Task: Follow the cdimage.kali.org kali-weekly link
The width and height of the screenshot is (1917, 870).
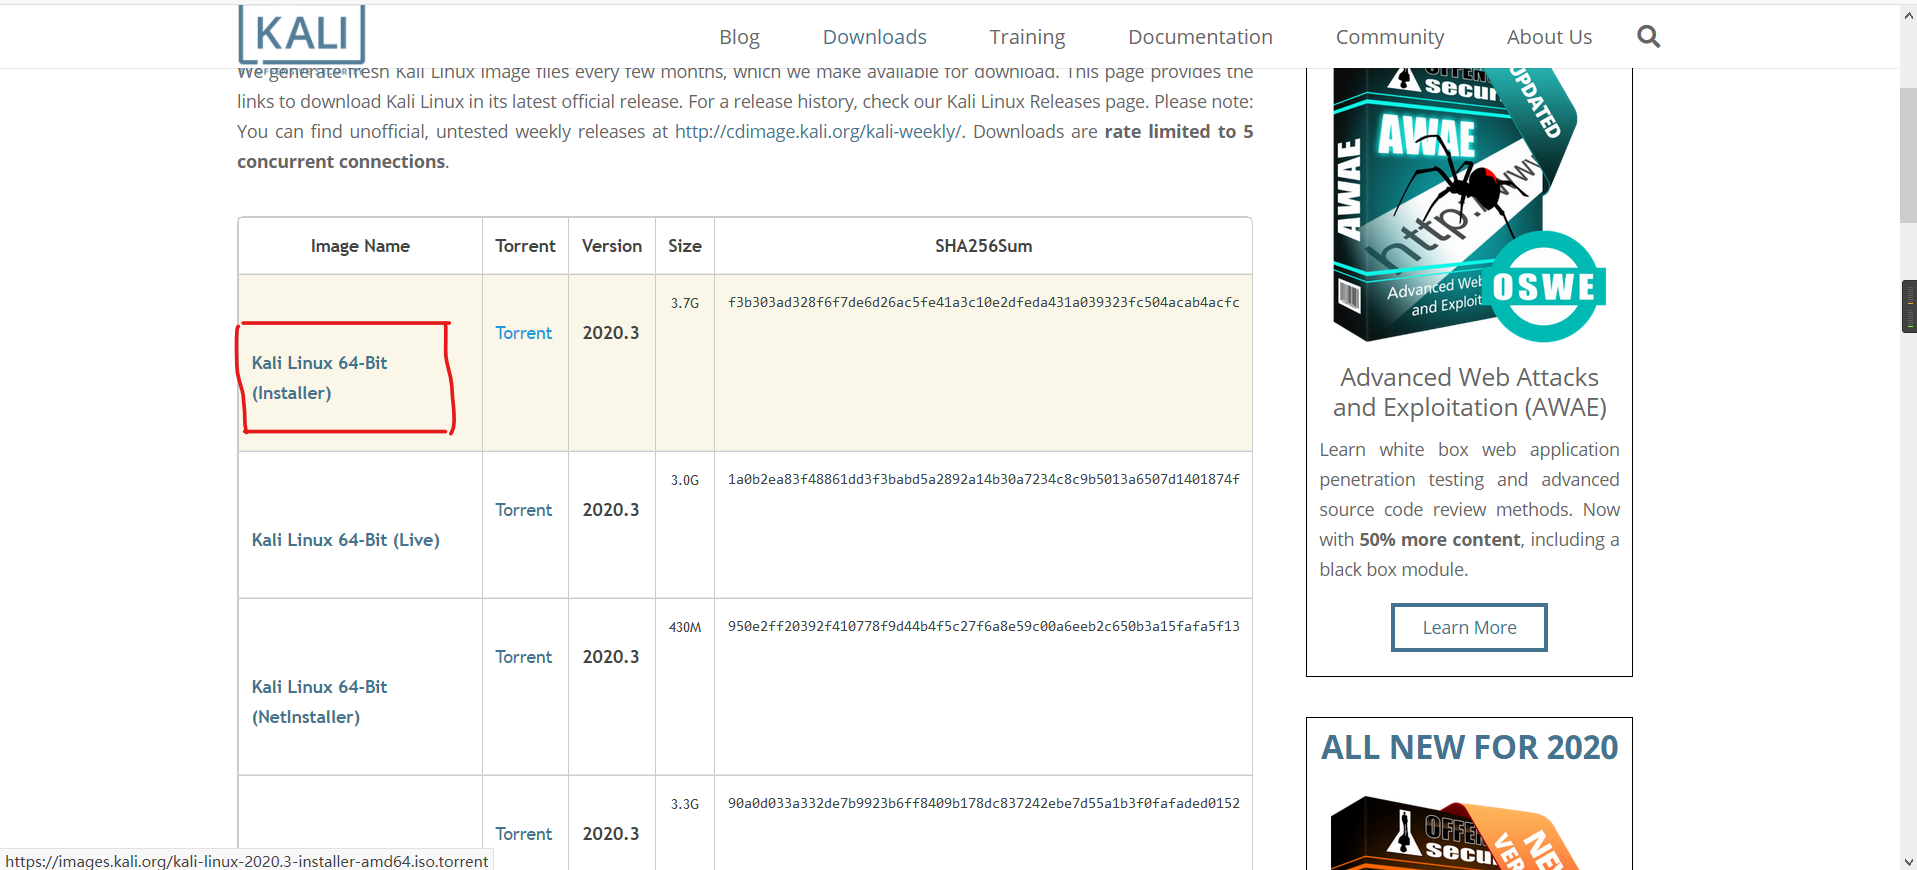Action: 818,132
